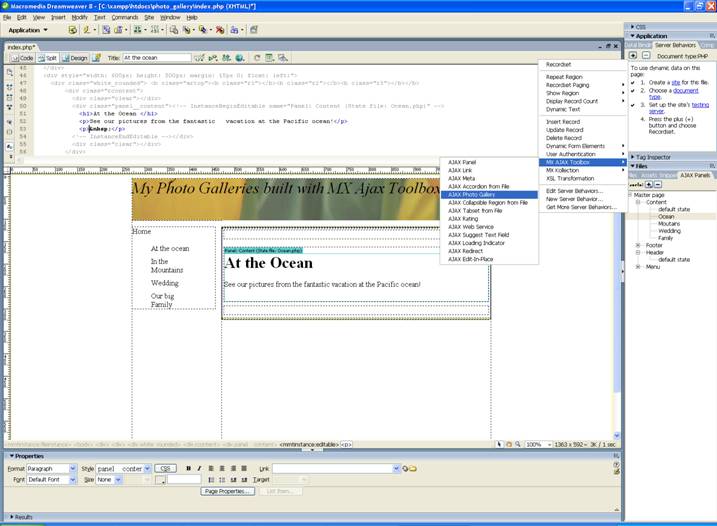This screenshot has width=717, height=526.
Task: Add AJAX panel with plus button
Action: pyautogui.click(x=648, y=185)
